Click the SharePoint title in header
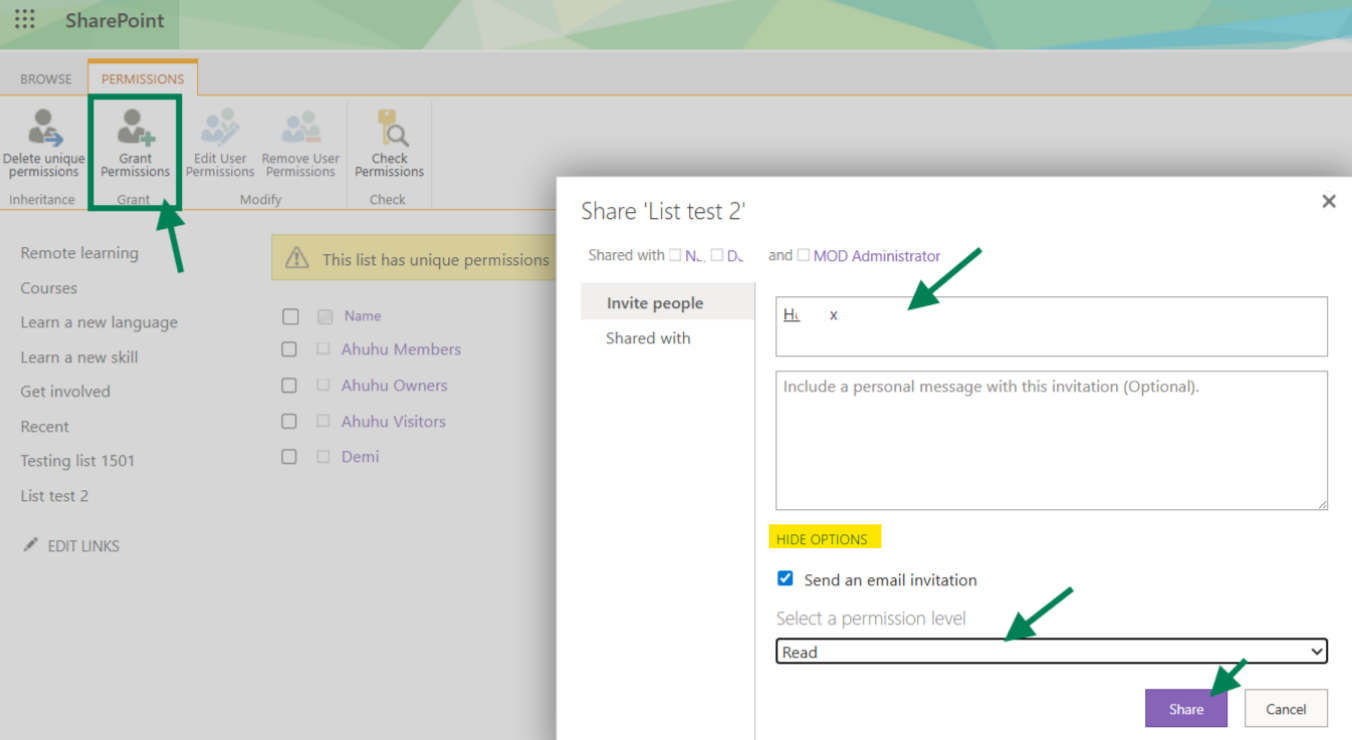Viewport: 1352px width, 740px height. tap(115, 20)
